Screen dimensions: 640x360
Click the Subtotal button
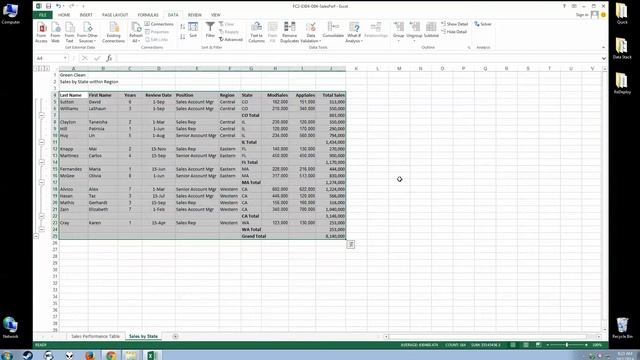coord(431,30)
